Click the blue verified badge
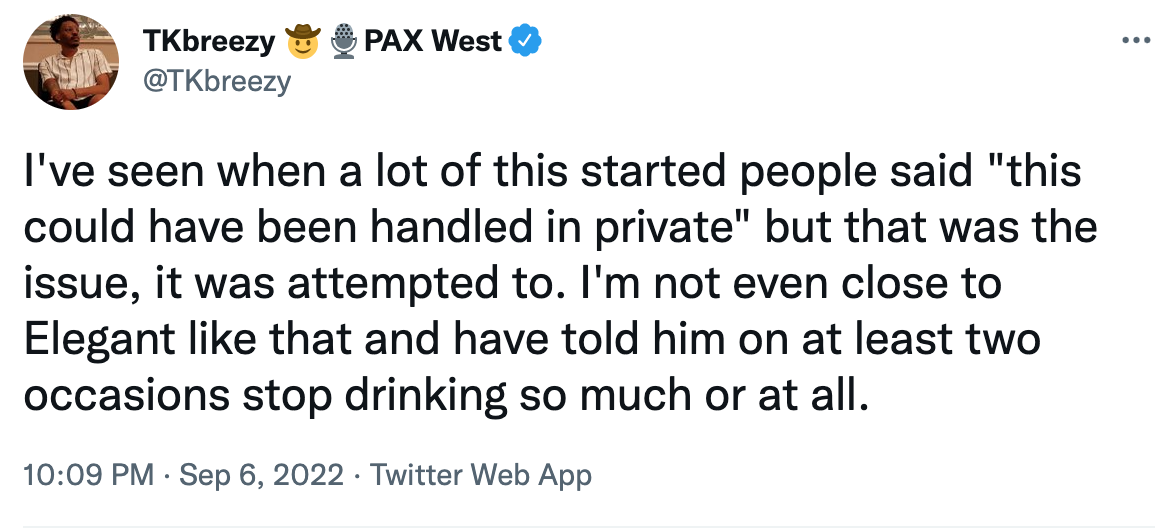The height and width of the screenshot is (528, 1170). pos(527,42)
